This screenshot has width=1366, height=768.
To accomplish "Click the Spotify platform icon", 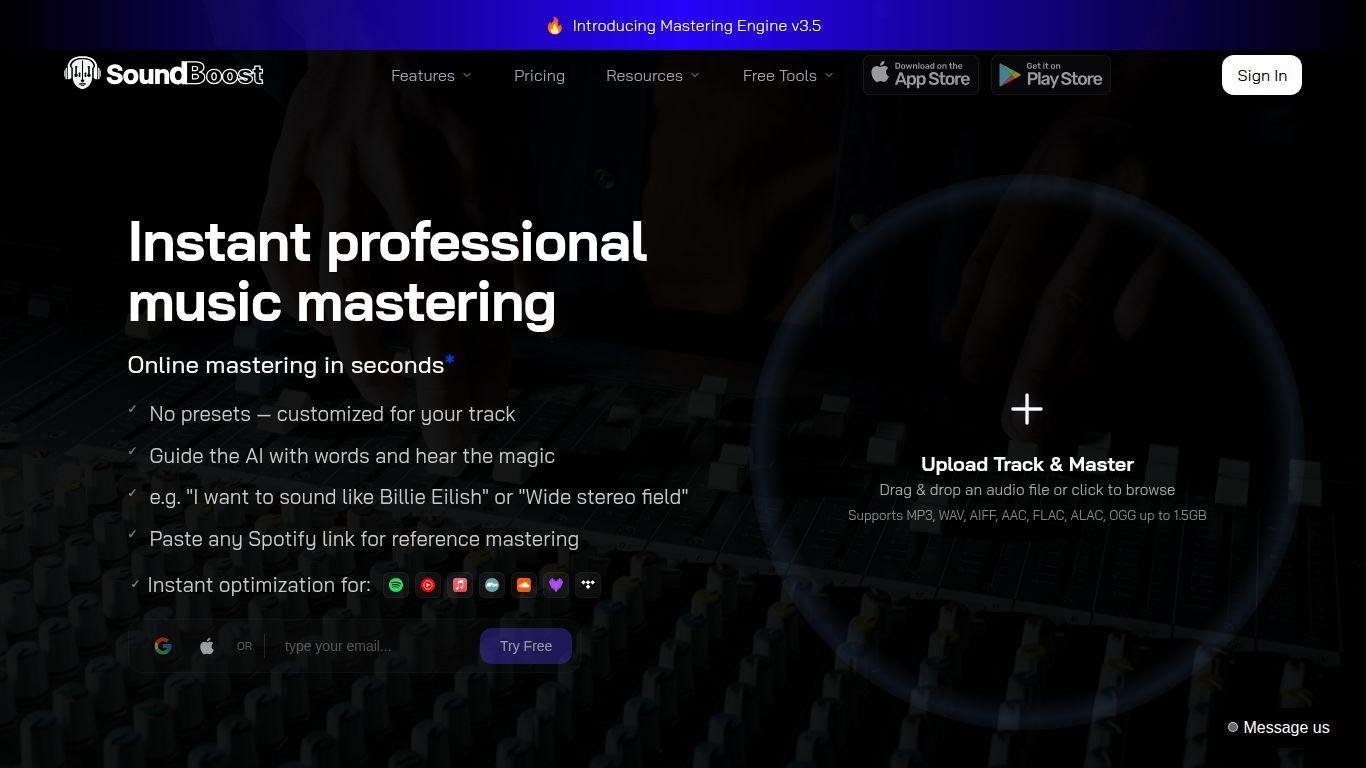I will 396,585.
